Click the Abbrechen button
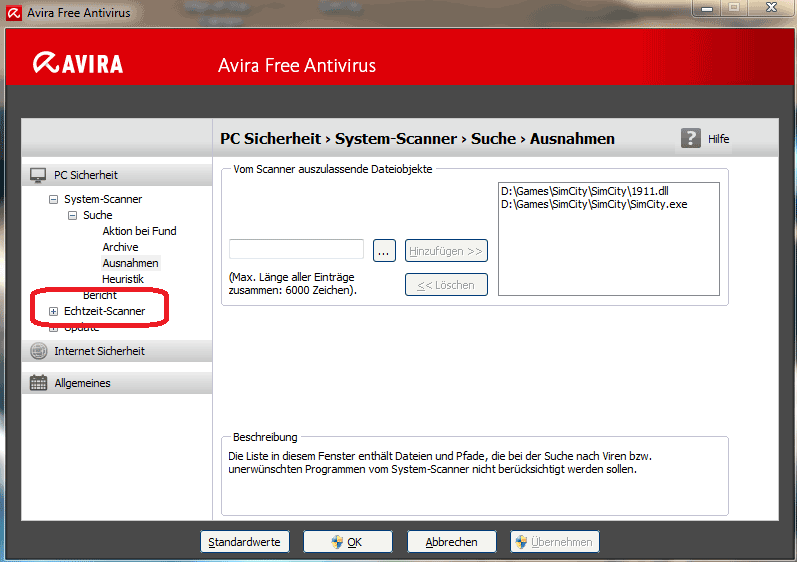The width and height of the screenshot is (797, 562). coord(451,542)
